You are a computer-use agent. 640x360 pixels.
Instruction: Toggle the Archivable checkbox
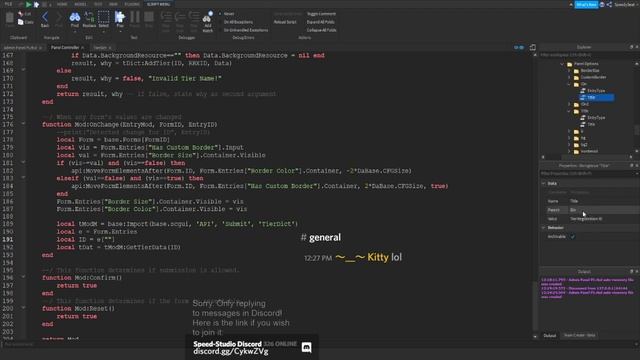(x=573, y=237)
